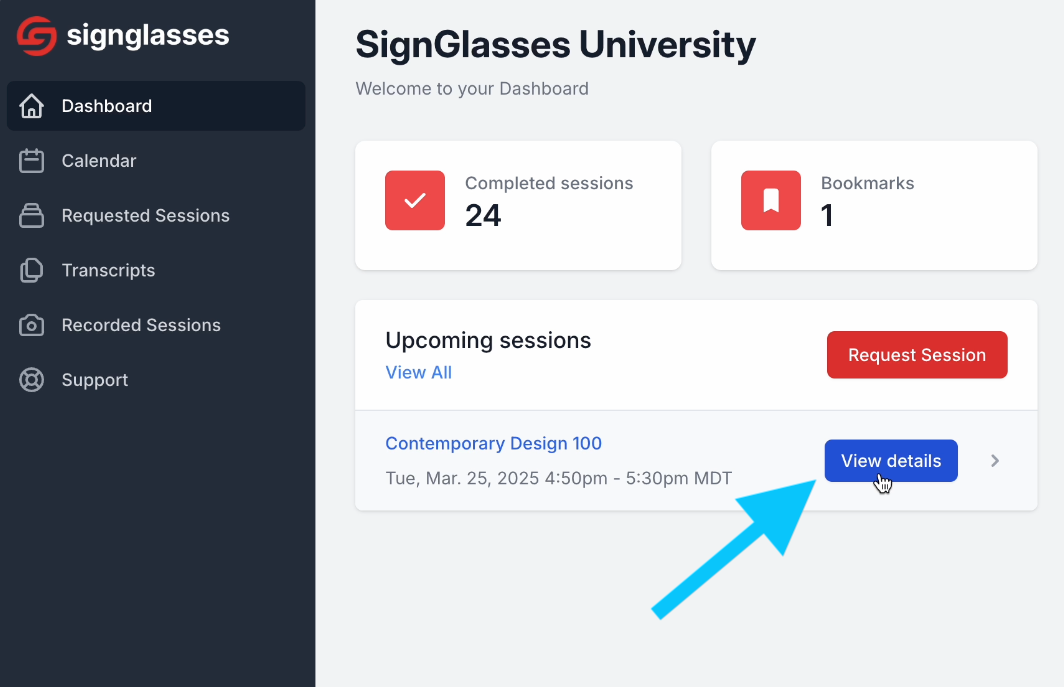Open Transcripts label in sidebar
The width and height of the screenshot is (1064, 687).
pyautogui.click(x=109, y=270)
